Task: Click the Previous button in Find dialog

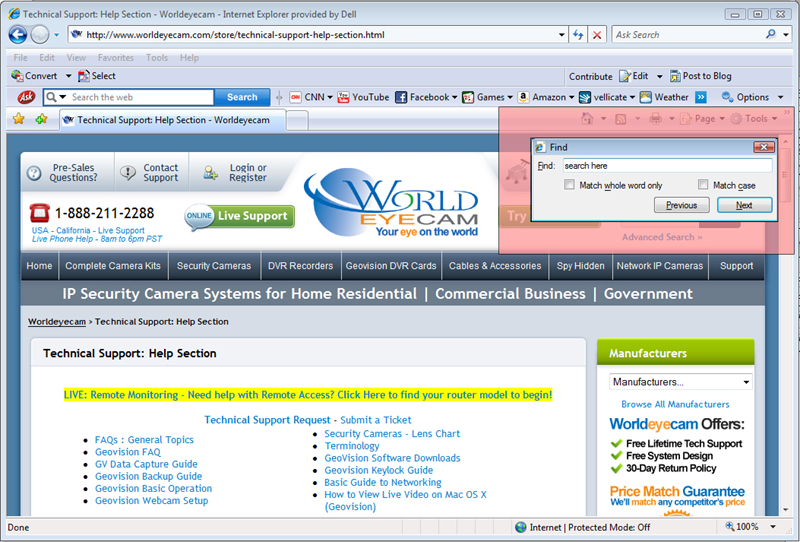Action: point(682,205)
